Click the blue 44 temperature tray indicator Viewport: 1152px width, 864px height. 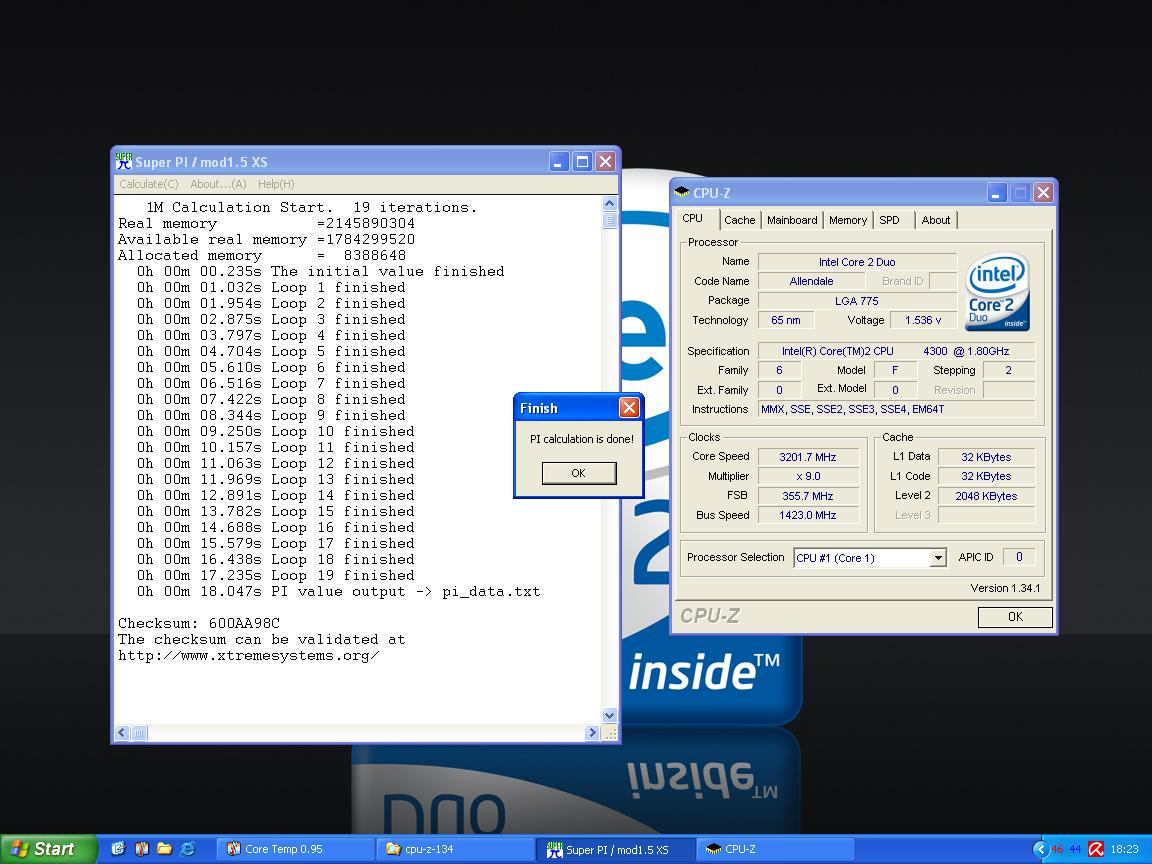click(x=1075, y=849)
